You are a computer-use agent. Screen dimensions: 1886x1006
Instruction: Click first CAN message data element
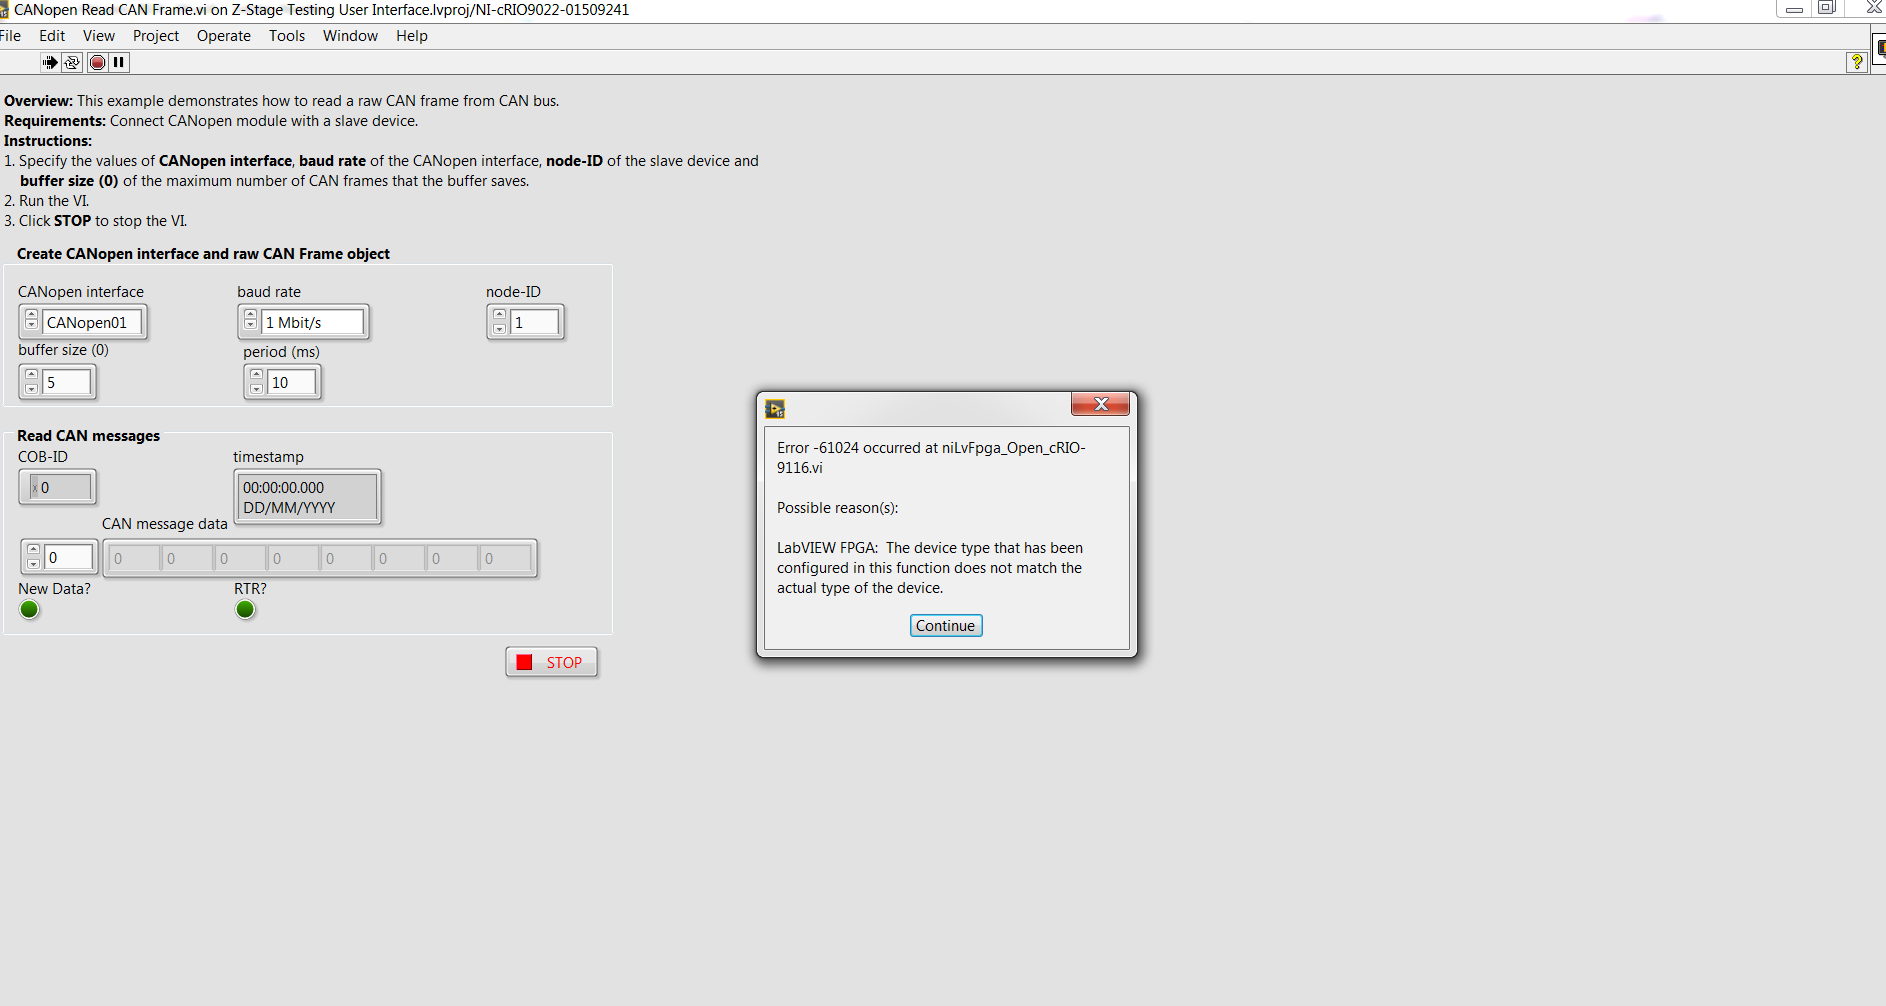(x=134, y=558)
